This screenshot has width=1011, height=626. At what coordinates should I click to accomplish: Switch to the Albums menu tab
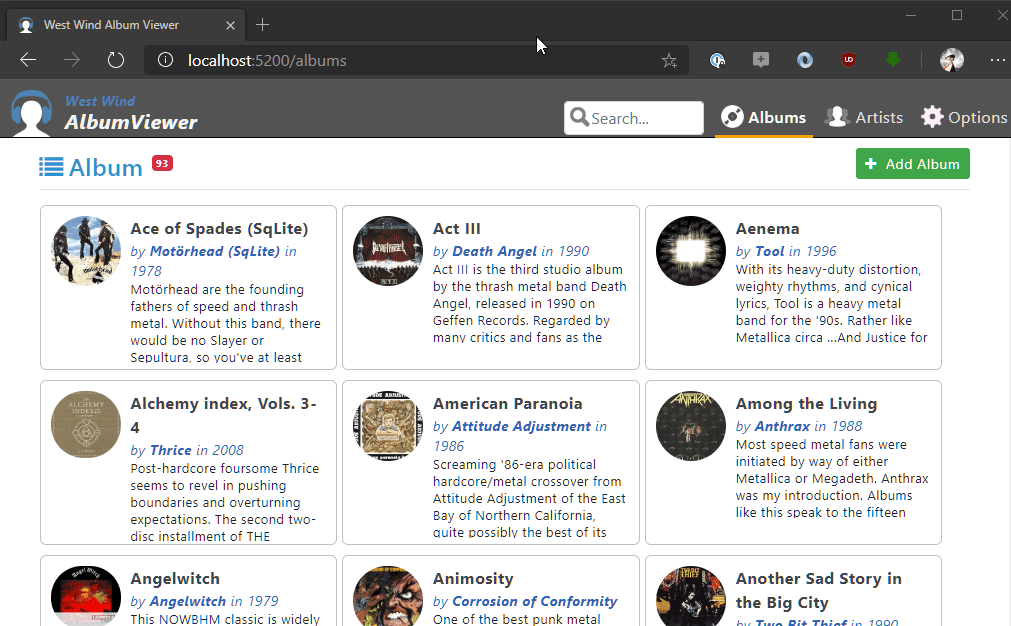pyautogui.click(x=763, y=117)
